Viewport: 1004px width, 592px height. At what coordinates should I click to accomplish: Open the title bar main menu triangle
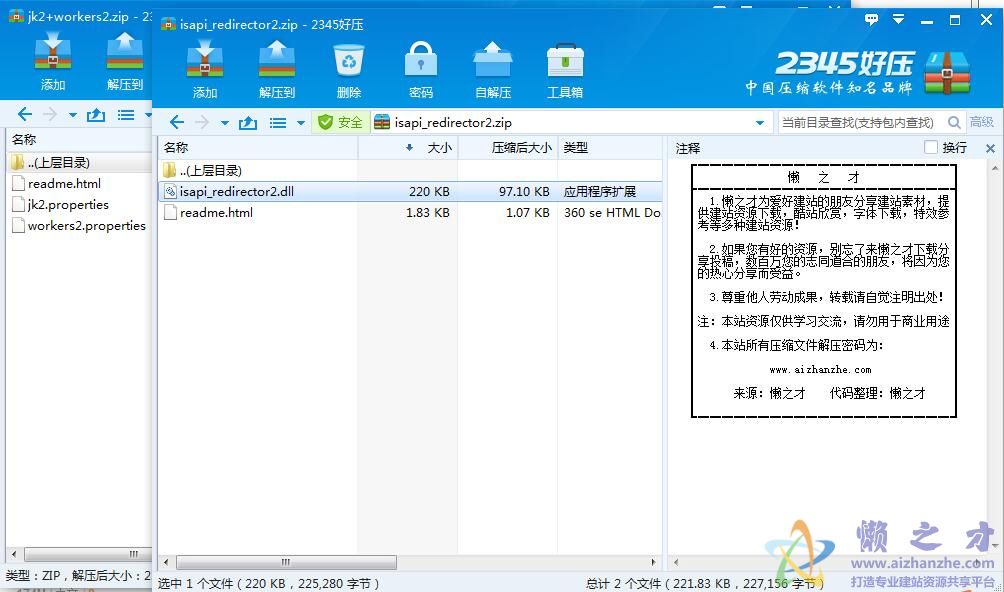(x=898, y=19)
